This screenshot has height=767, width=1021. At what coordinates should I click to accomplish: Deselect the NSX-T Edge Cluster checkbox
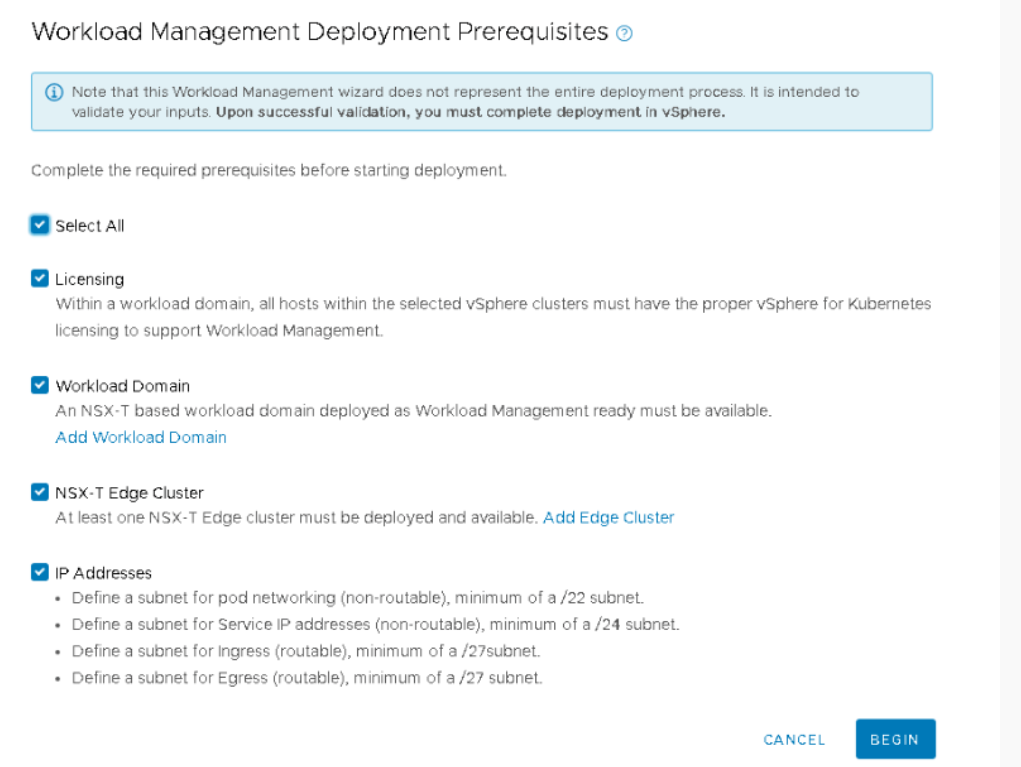point(40,492)
